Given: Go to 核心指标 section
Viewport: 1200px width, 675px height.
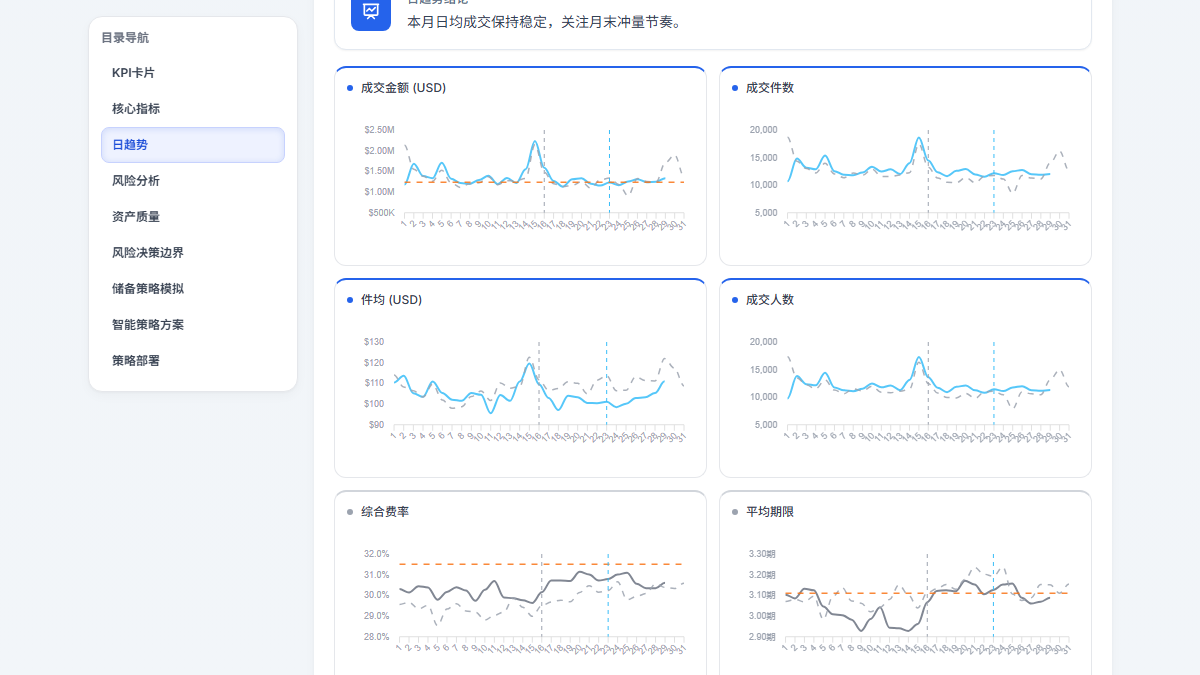Looking at the screenshot, I should (x=193, y=109).
